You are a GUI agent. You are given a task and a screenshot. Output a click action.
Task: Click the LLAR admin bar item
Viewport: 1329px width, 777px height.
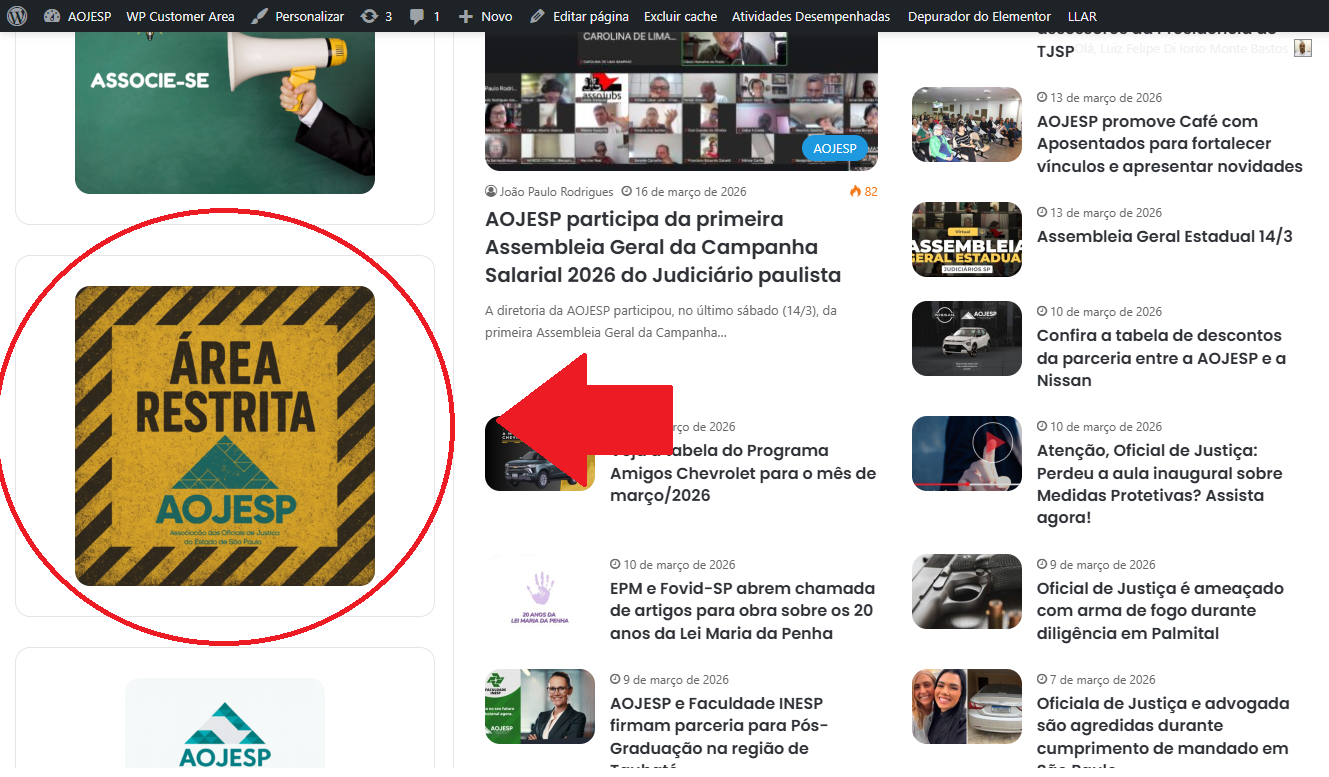1081,16
